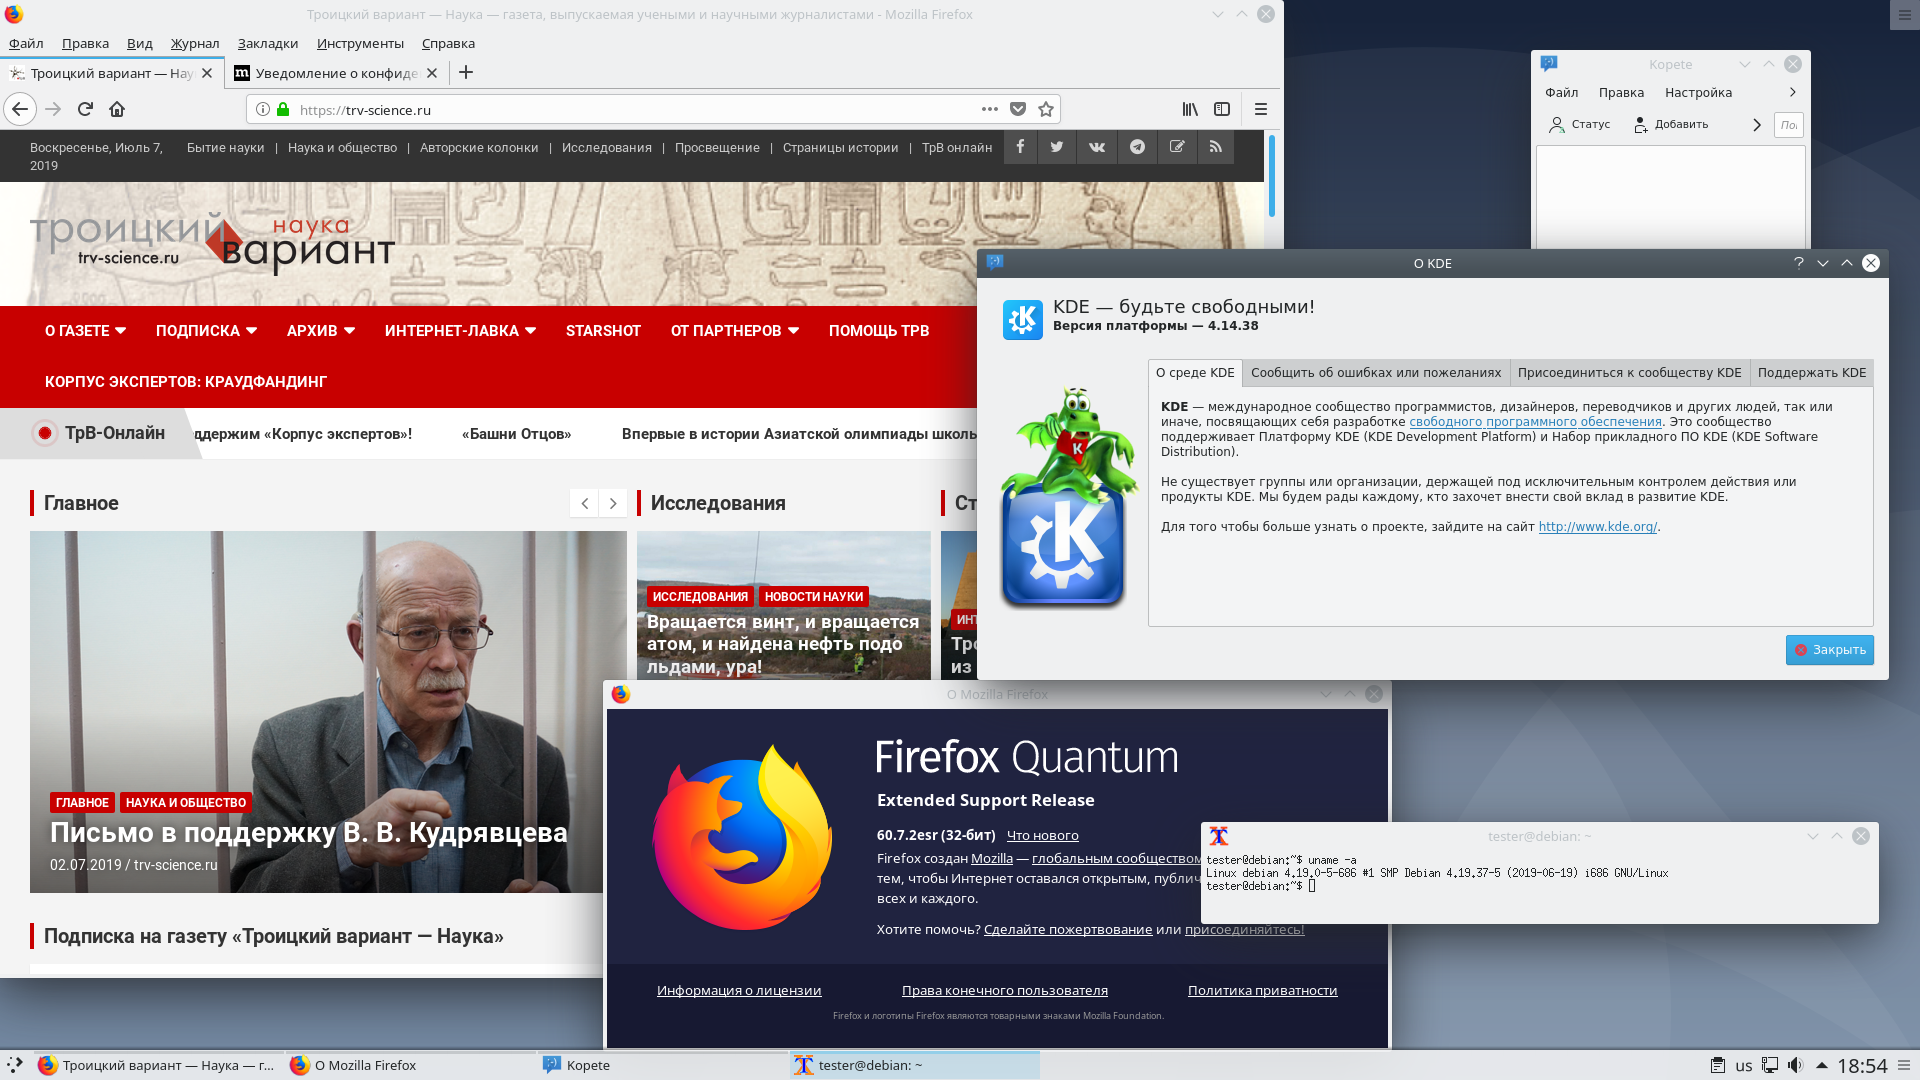Screen dimensions: 1920x1080
Task: Bookmark this page with star icon
Action: click(1046, 109)
